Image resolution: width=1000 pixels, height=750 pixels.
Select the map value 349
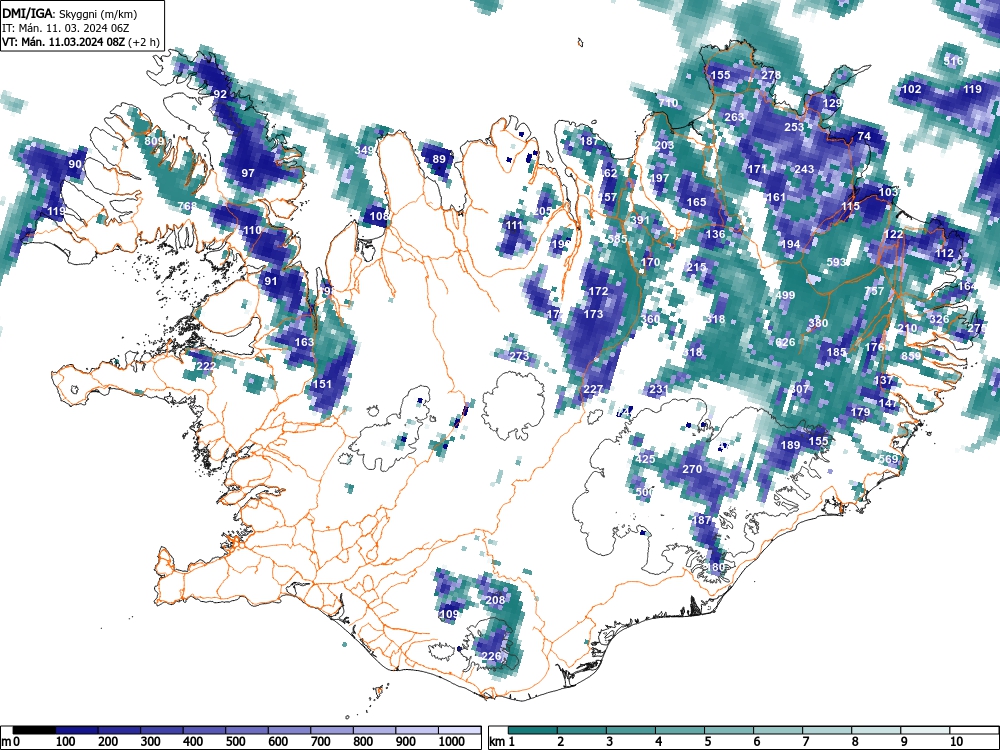click(x=364, y=151)
